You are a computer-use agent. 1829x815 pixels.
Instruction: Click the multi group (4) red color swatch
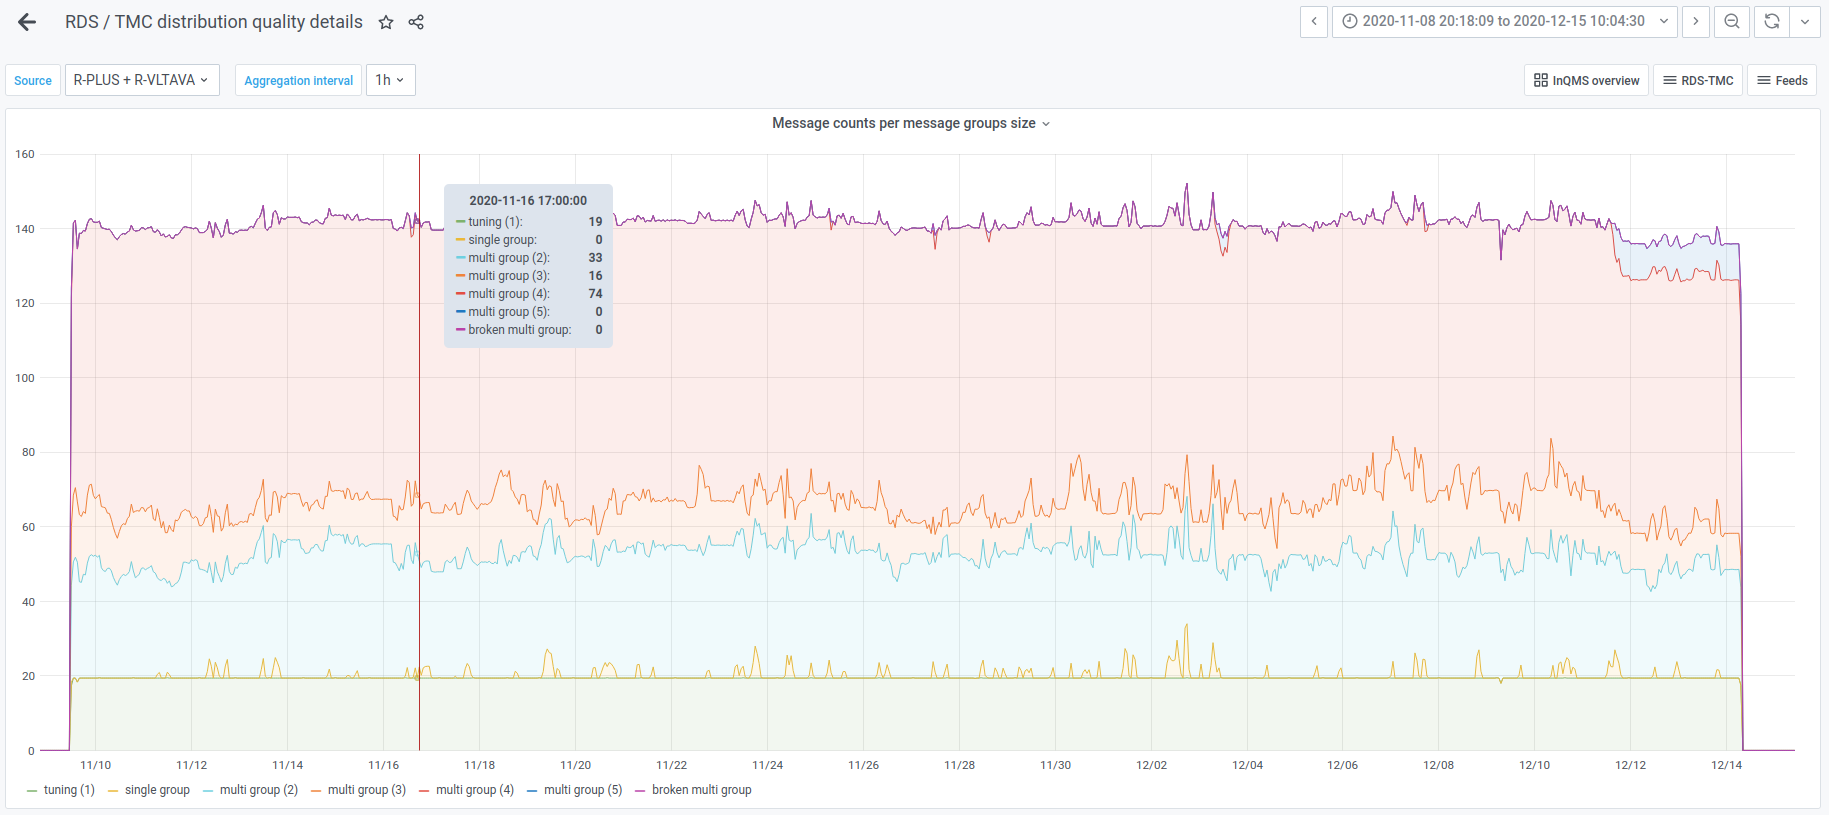click(x=424, y=791)
